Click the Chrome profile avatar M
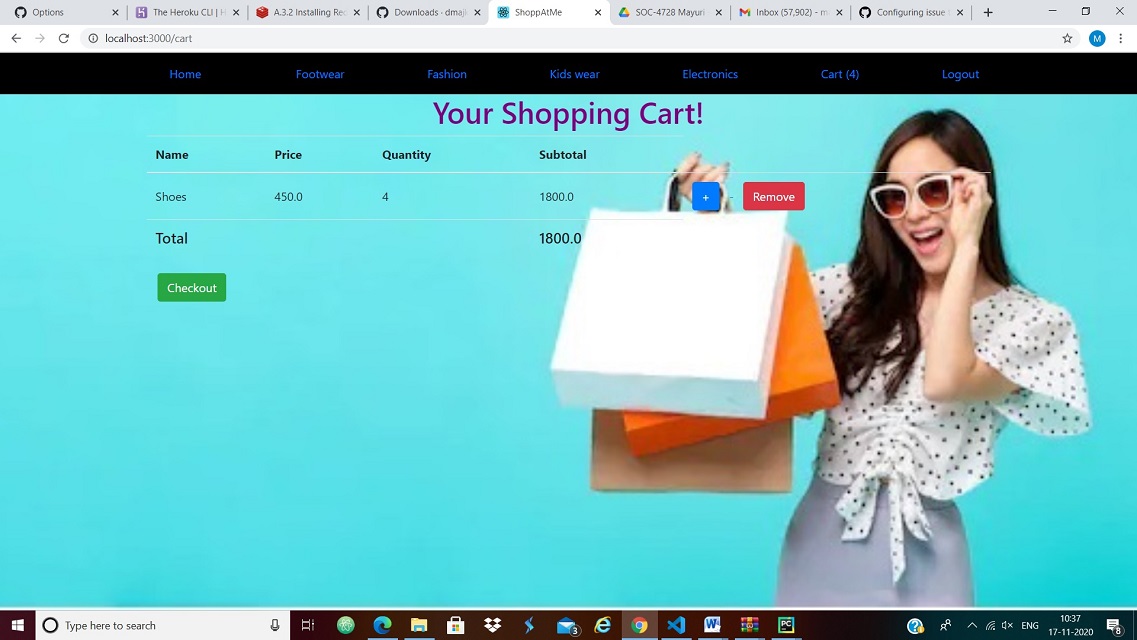The image size is (1137, 640). 1097,38
